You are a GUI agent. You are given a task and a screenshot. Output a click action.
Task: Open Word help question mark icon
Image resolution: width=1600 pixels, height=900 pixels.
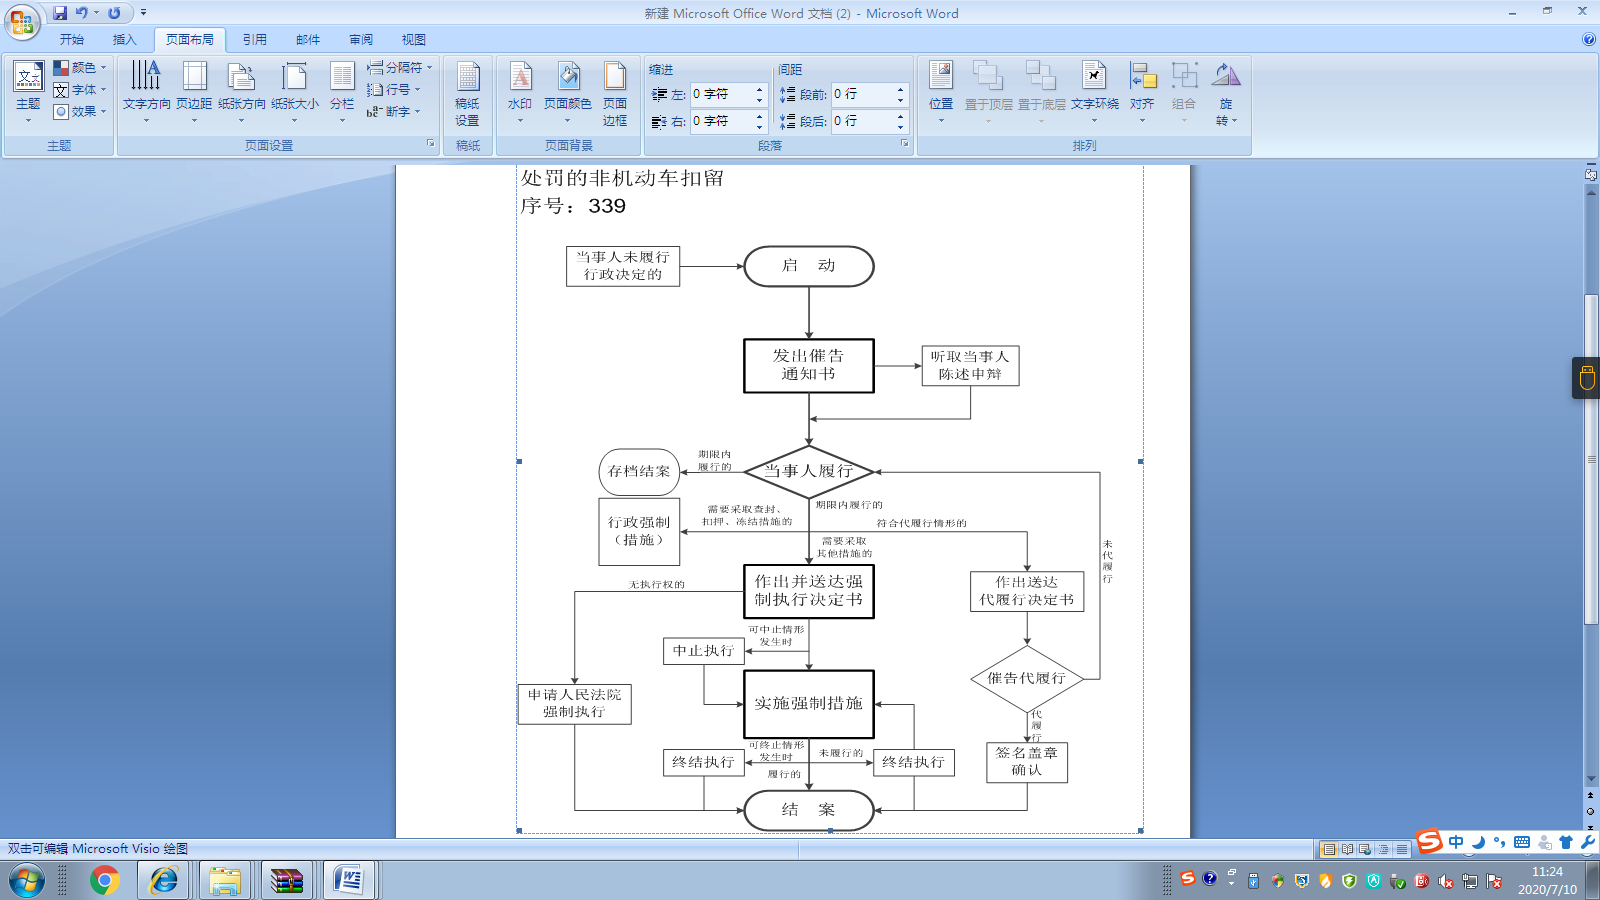coord(1589,39)
